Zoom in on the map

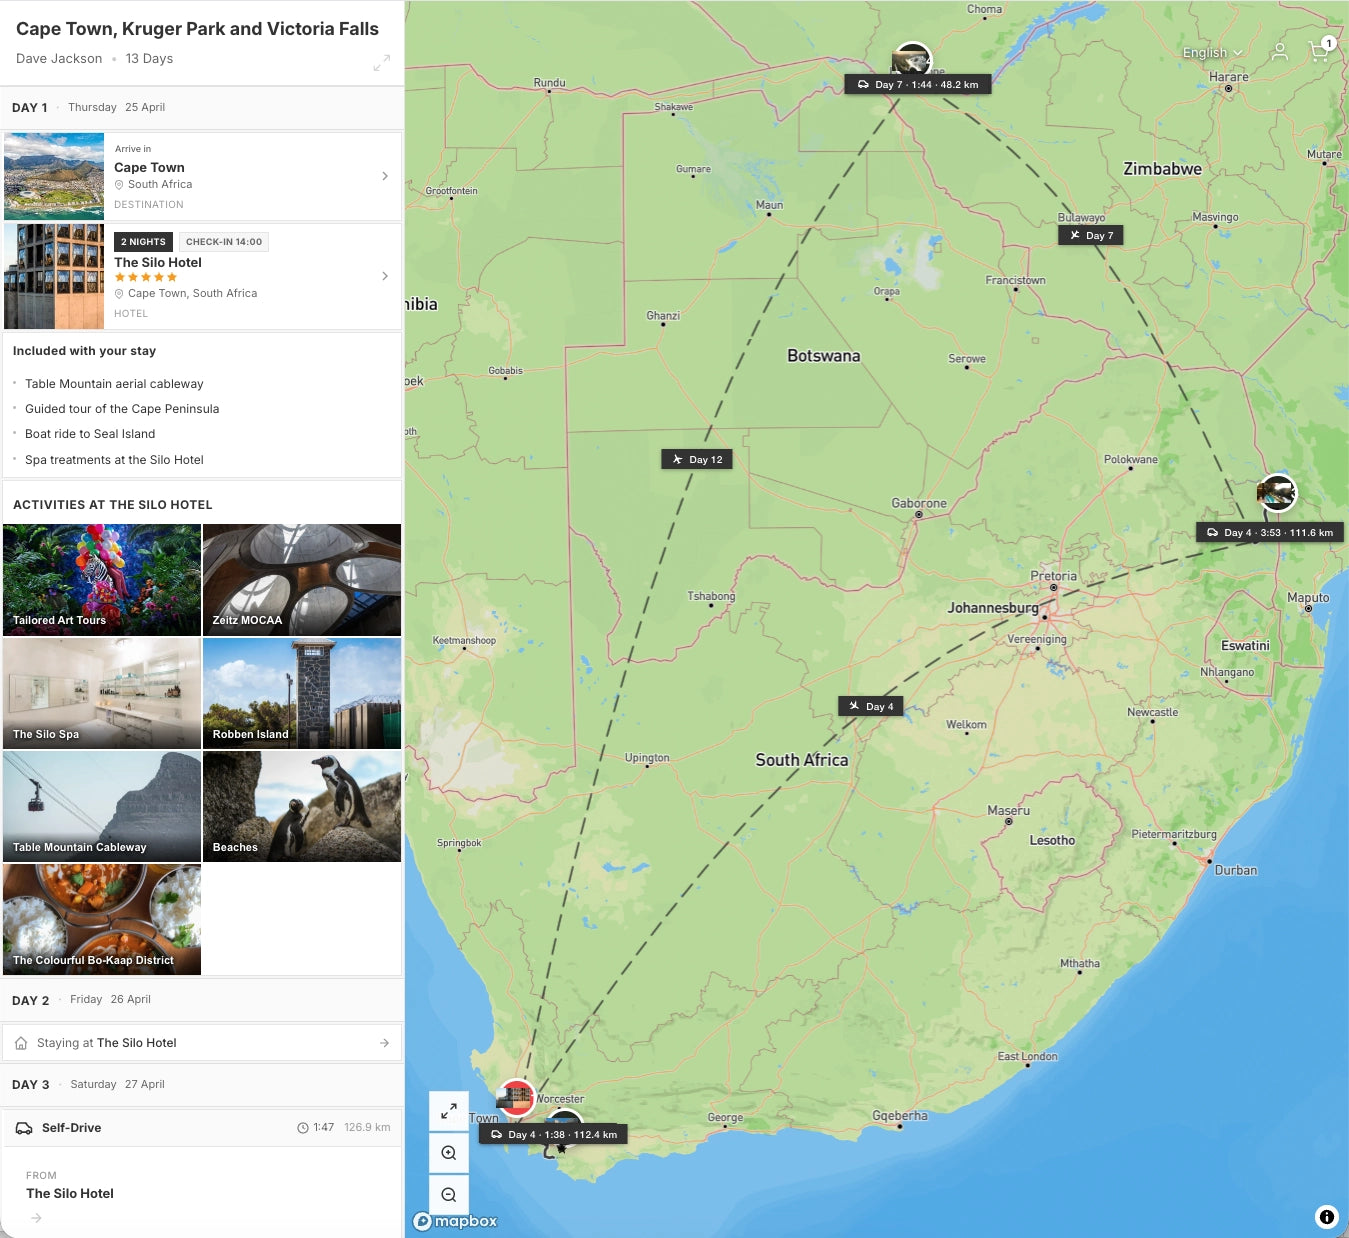[448, 1153]
